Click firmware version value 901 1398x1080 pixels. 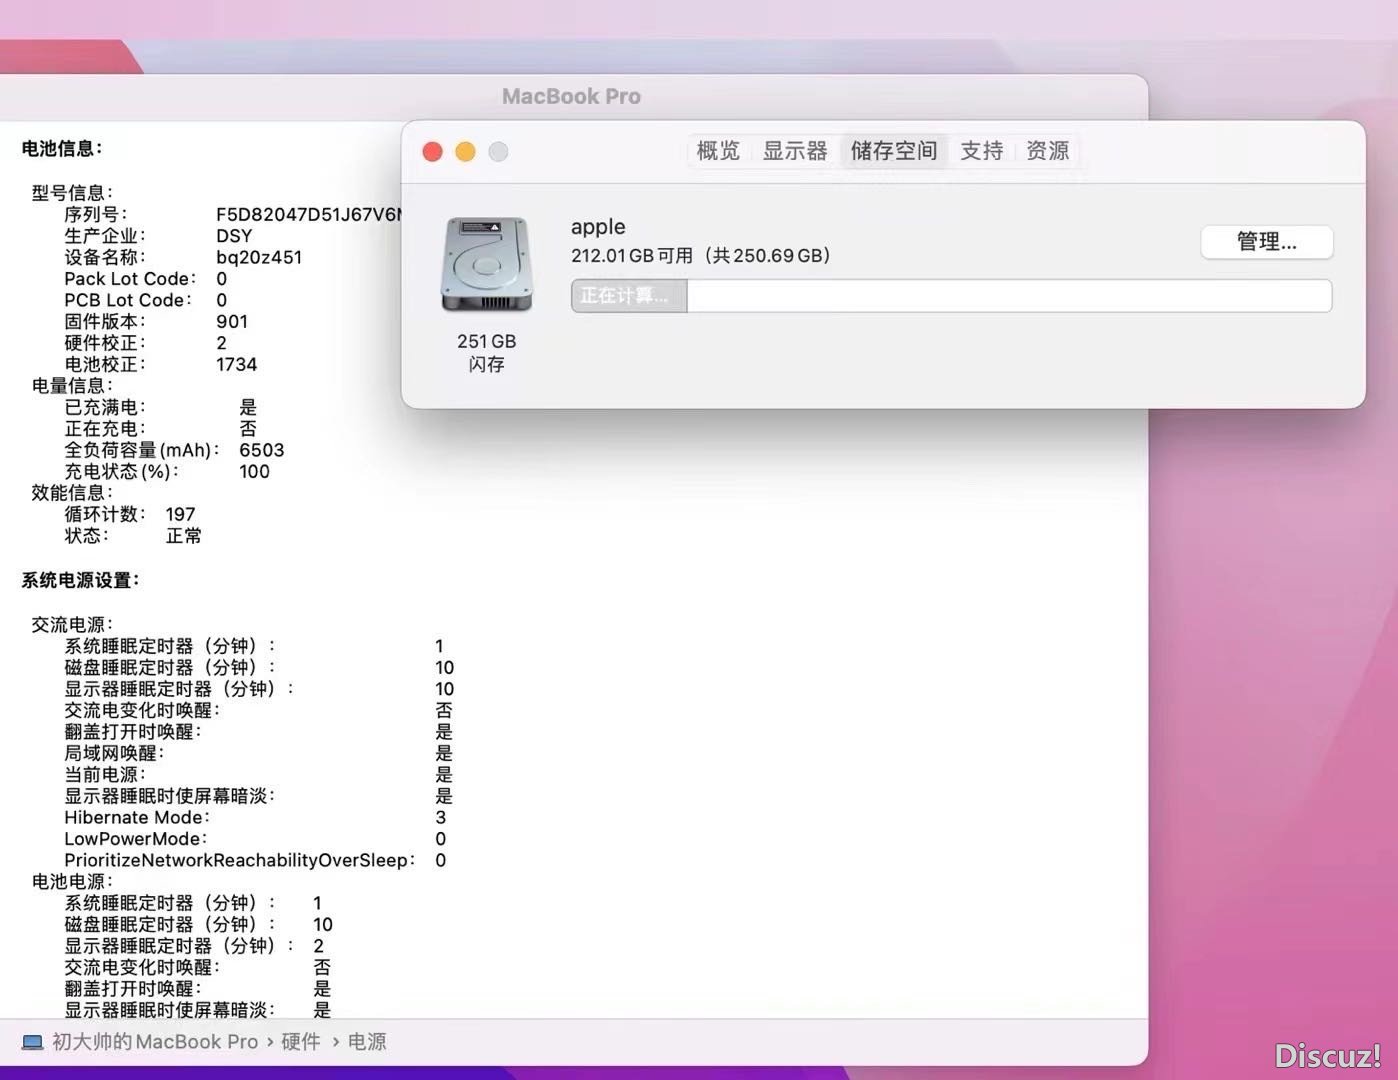[x=232, y=322]
